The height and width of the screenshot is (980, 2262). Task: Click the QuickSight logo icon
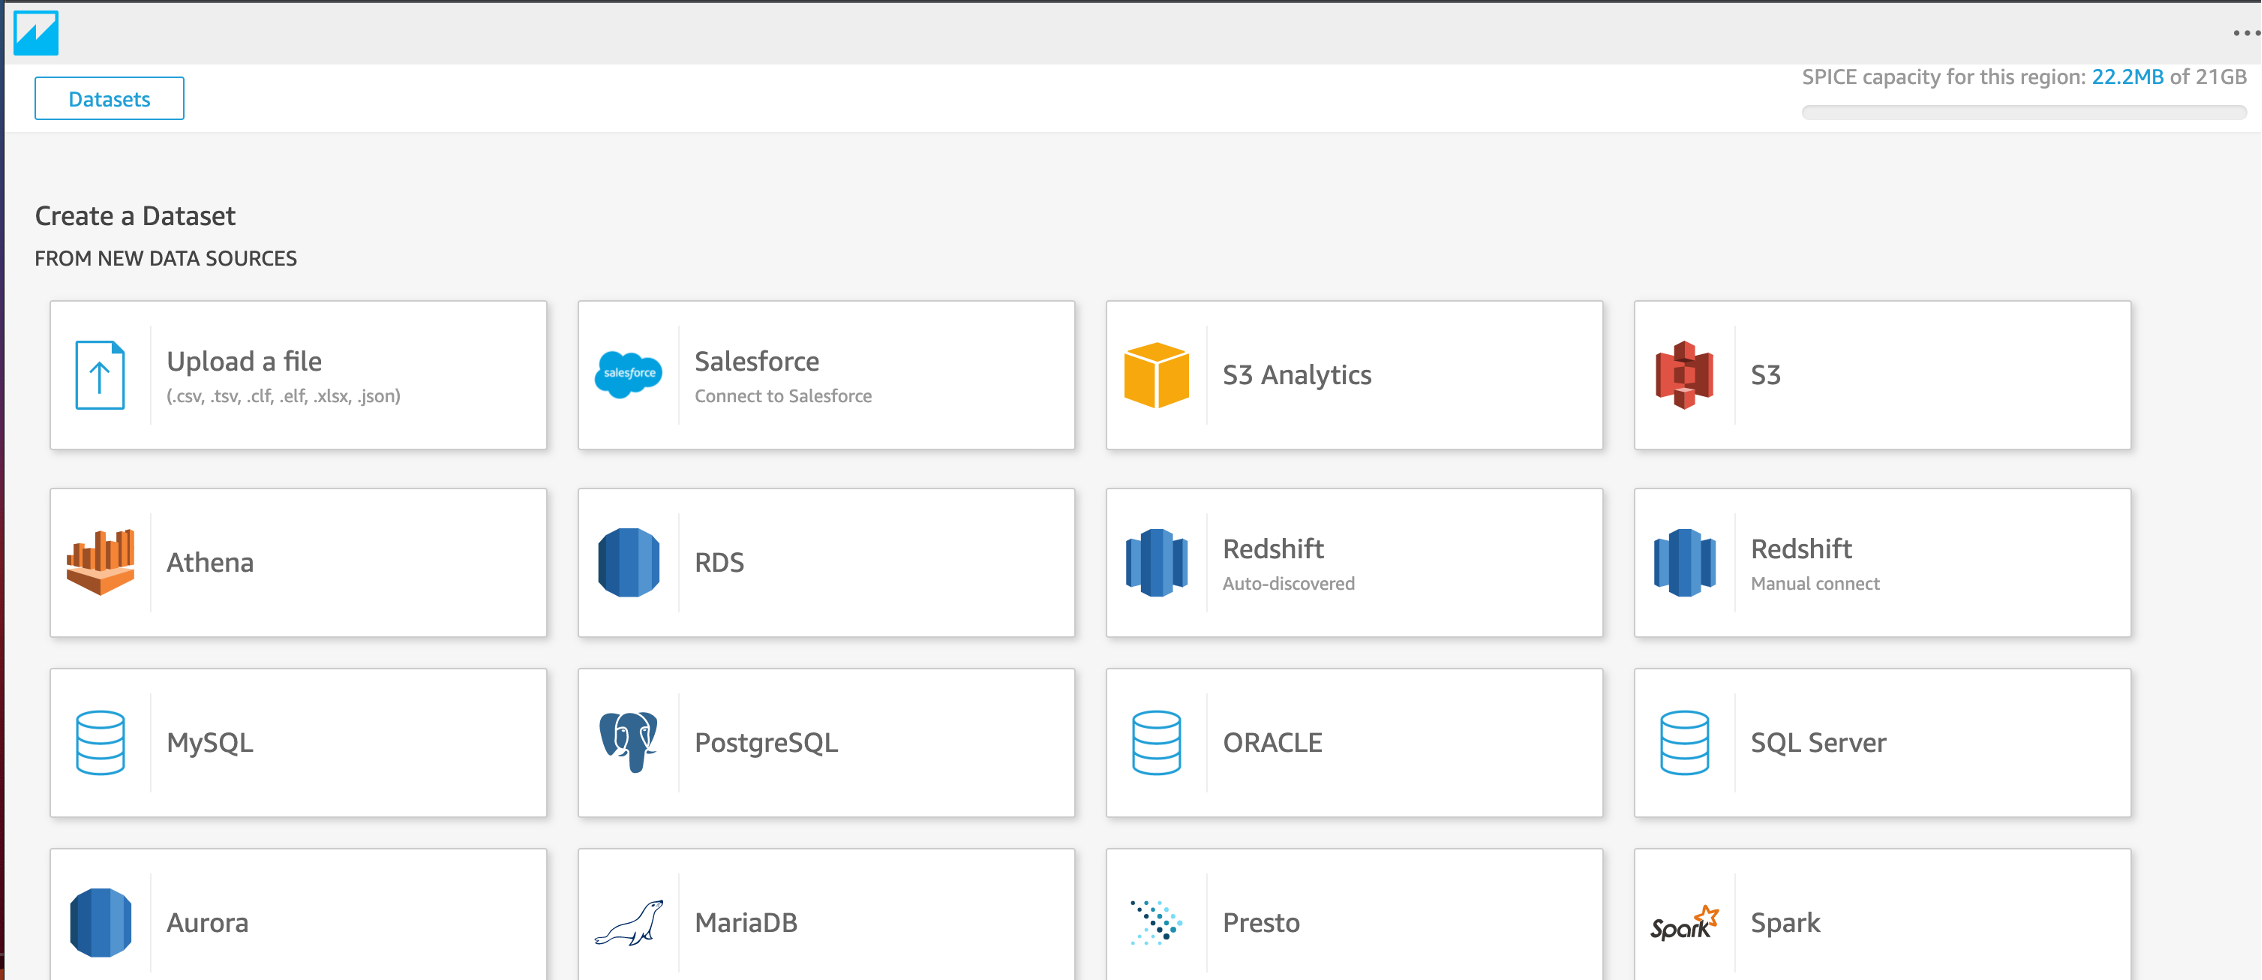tap(36, 33)
